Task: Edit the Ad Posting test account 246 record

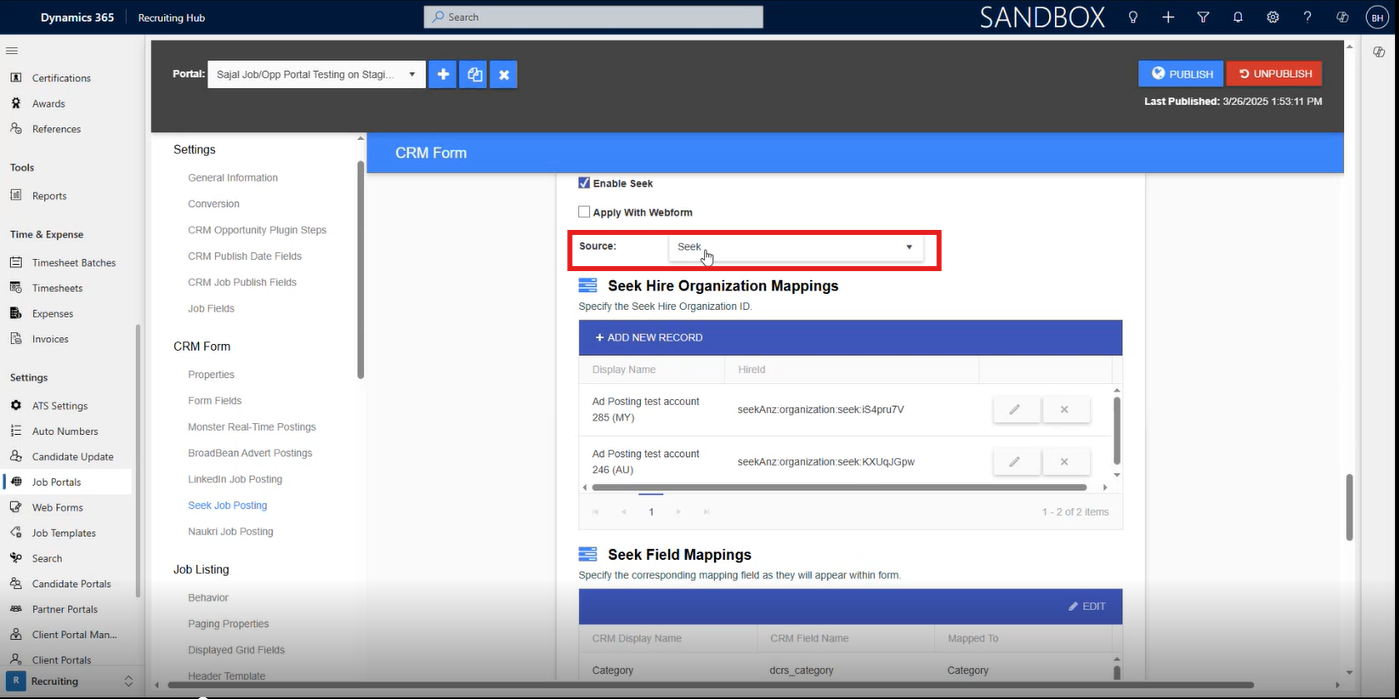Action: (x=1015, y=461)
